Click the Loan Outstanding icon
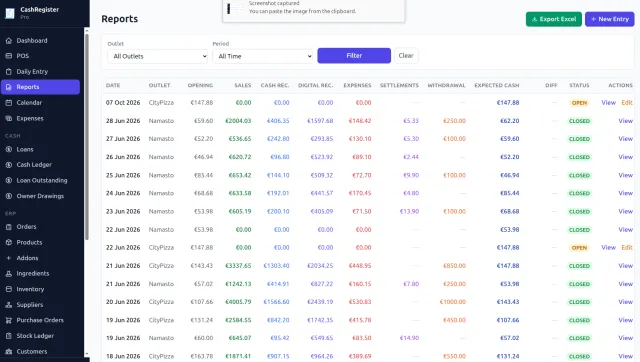The width and height of the screenshot is (640, 362). click(9, 180)
